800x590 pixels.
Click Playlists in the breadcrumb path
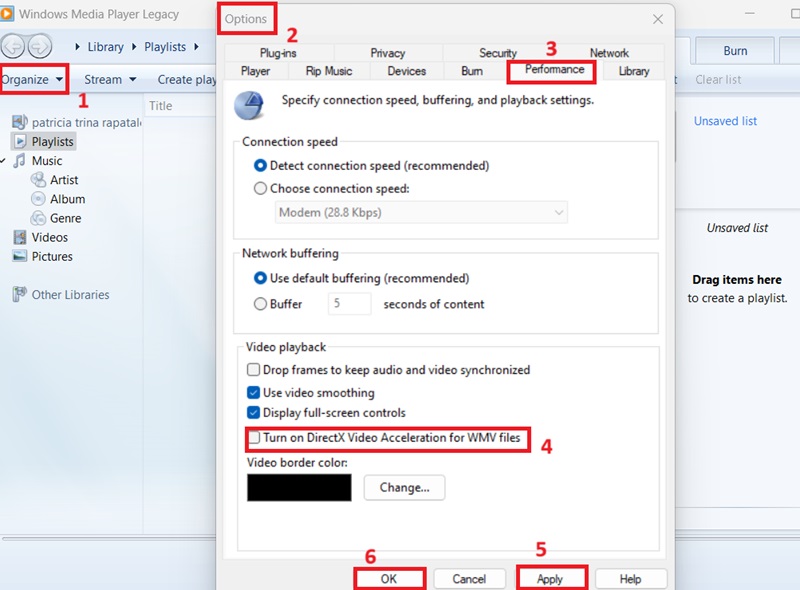(x=165, y=46)
